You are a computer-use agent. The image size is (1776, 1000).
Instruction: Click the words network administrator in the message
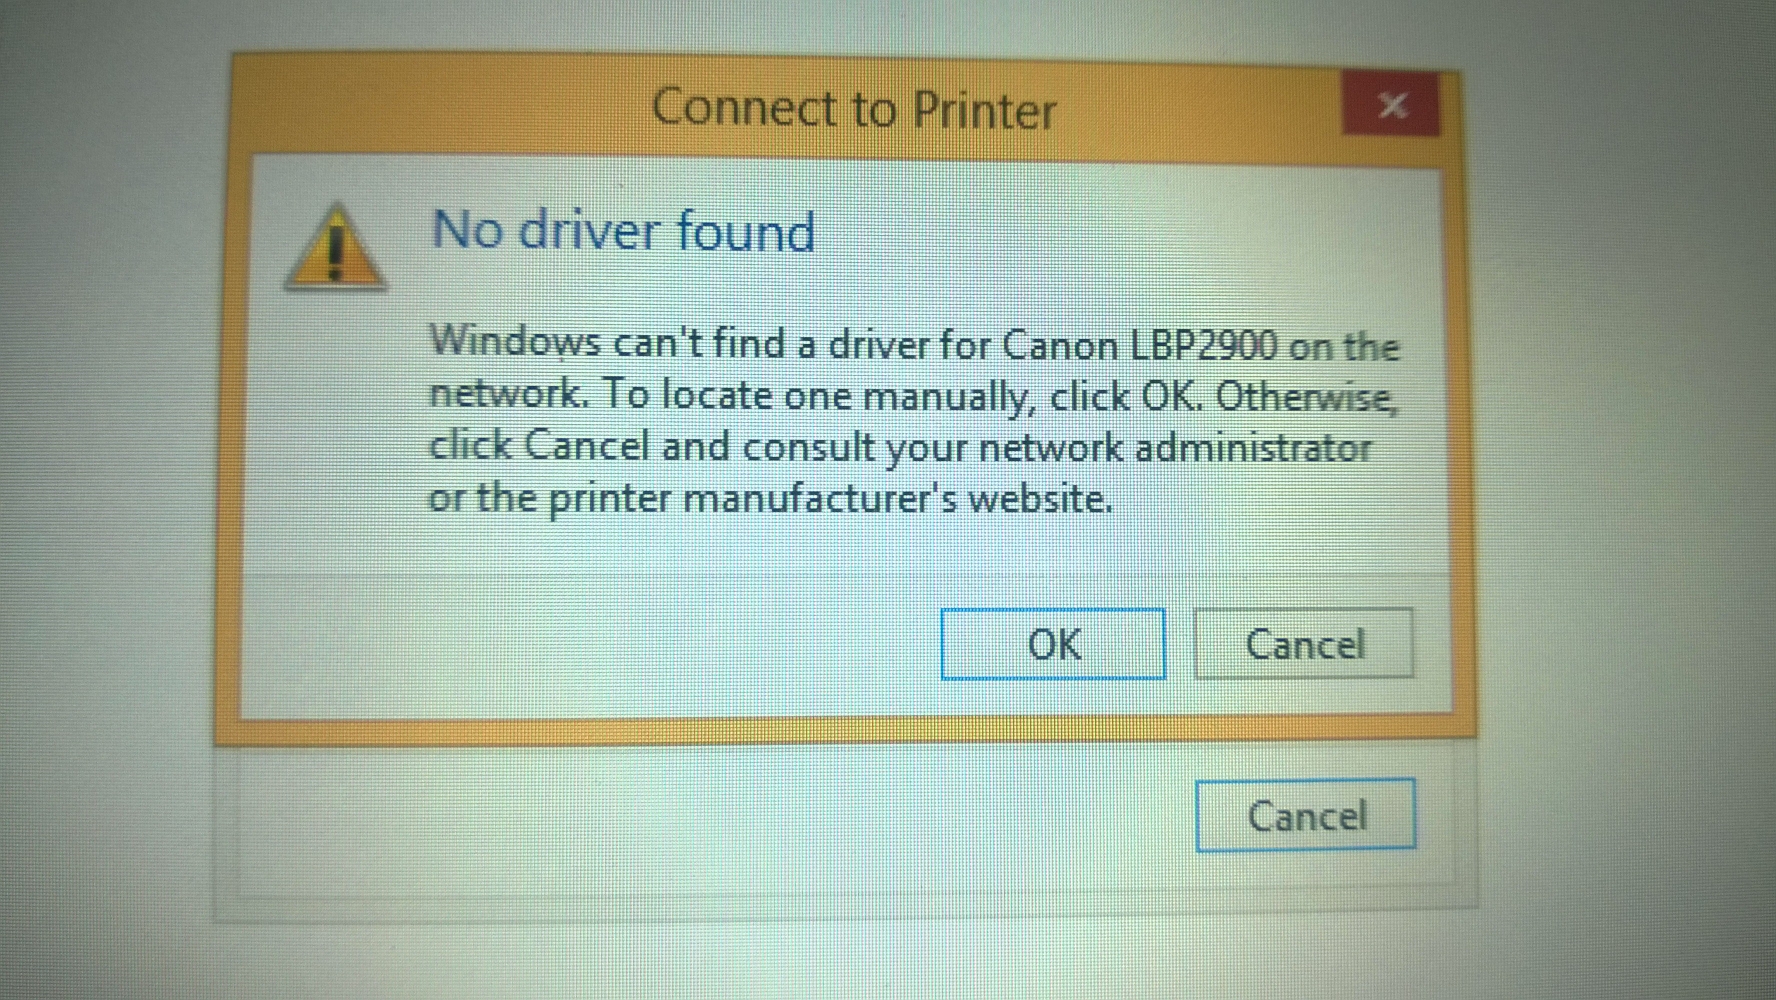1175,447
